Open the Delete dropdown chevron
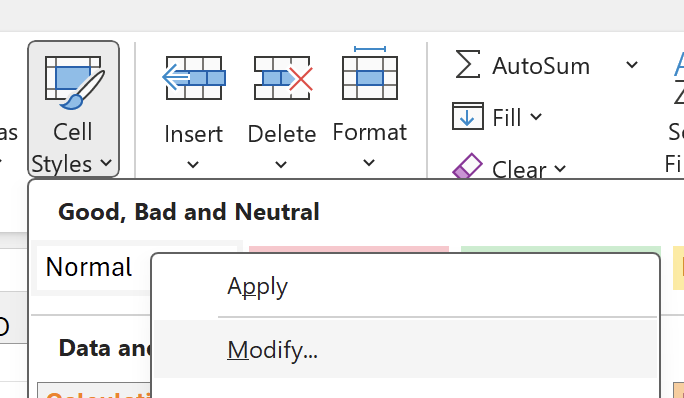Screen dimensions: 684x398 click(x=281, y=165)
